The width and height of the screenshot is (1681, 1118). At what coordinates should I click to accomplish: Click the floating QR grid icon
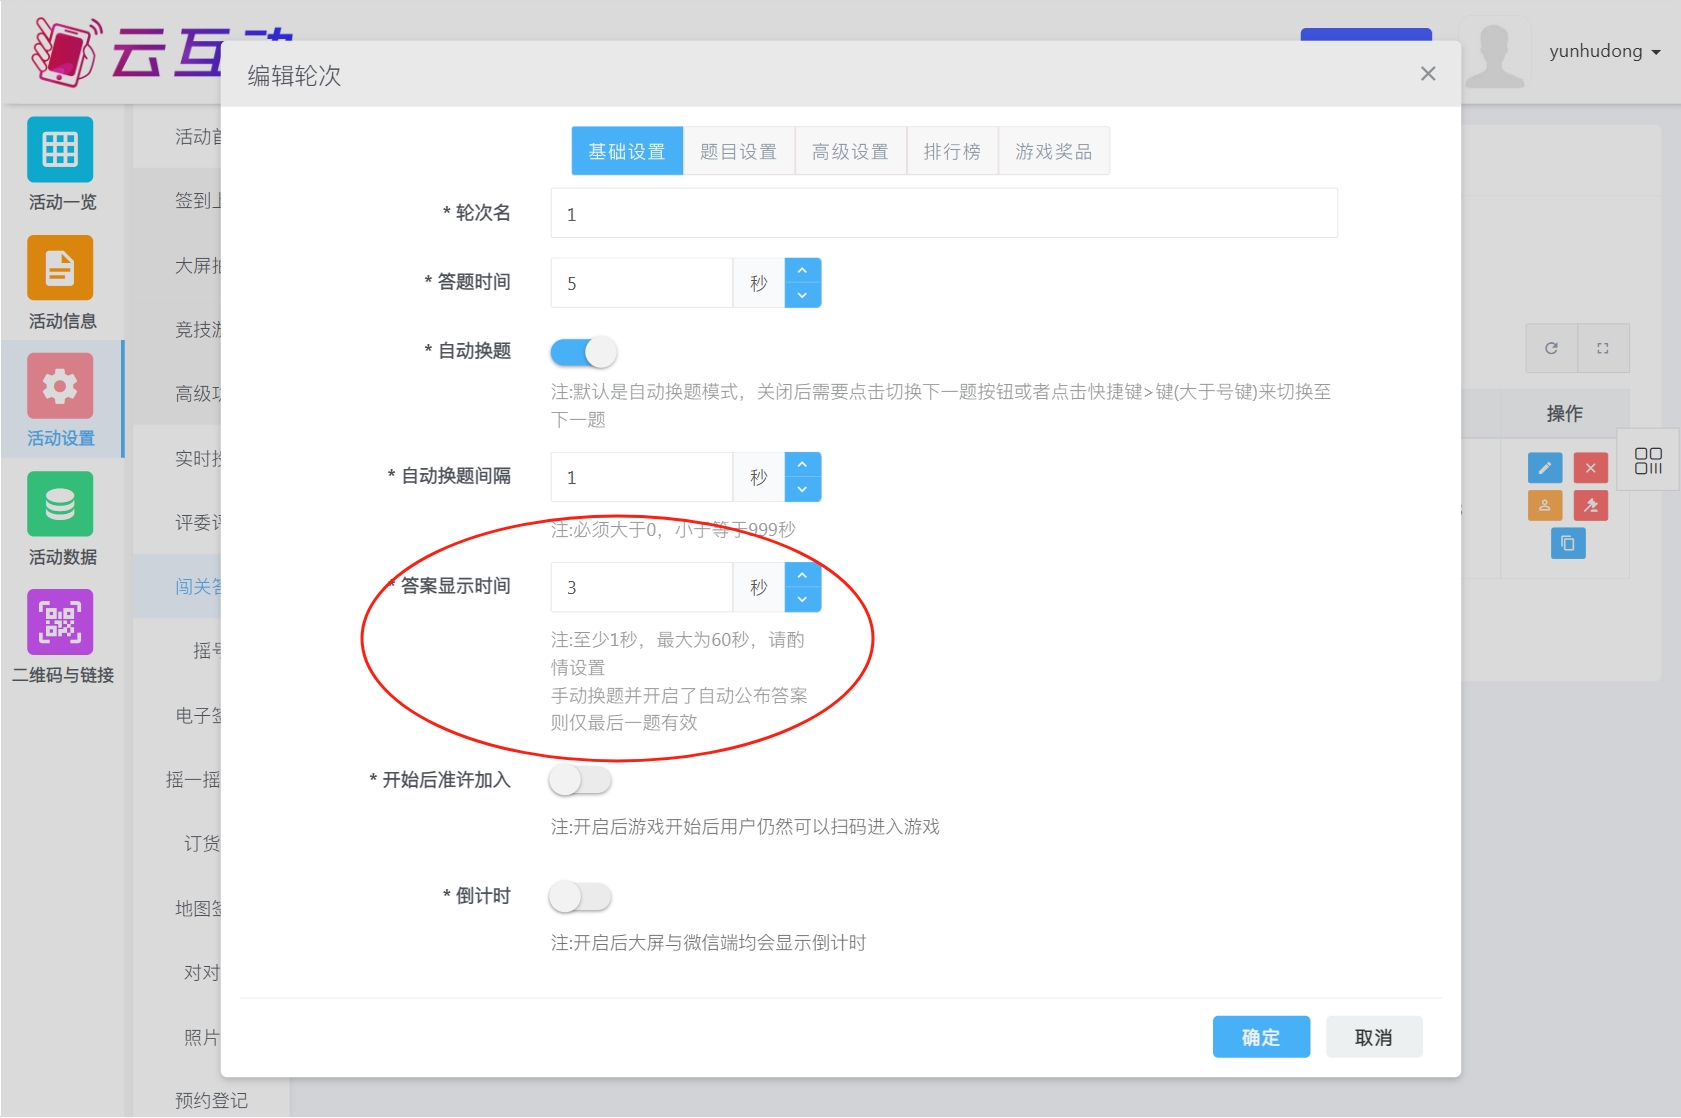click(x=1648, y=460)
